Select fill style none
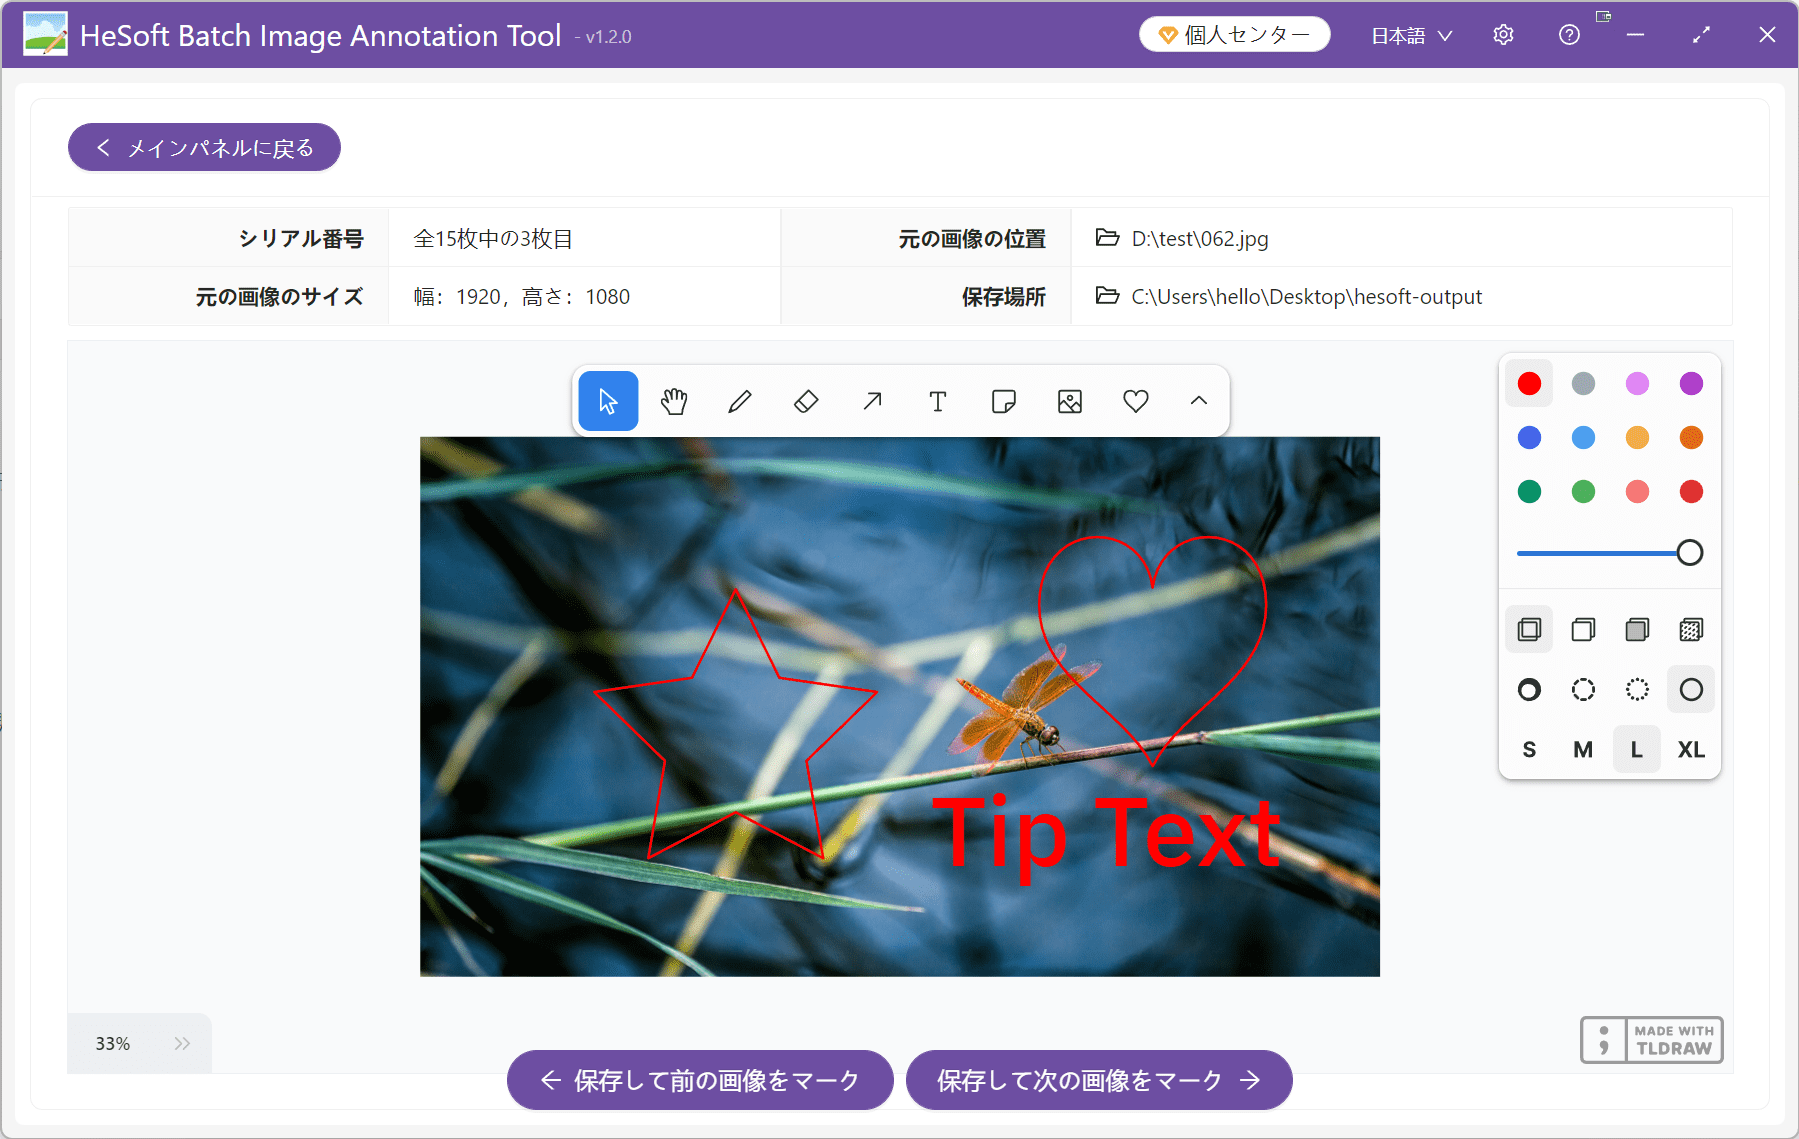The width and height of the screenshot is (1799, 1139). [1529, 630]
